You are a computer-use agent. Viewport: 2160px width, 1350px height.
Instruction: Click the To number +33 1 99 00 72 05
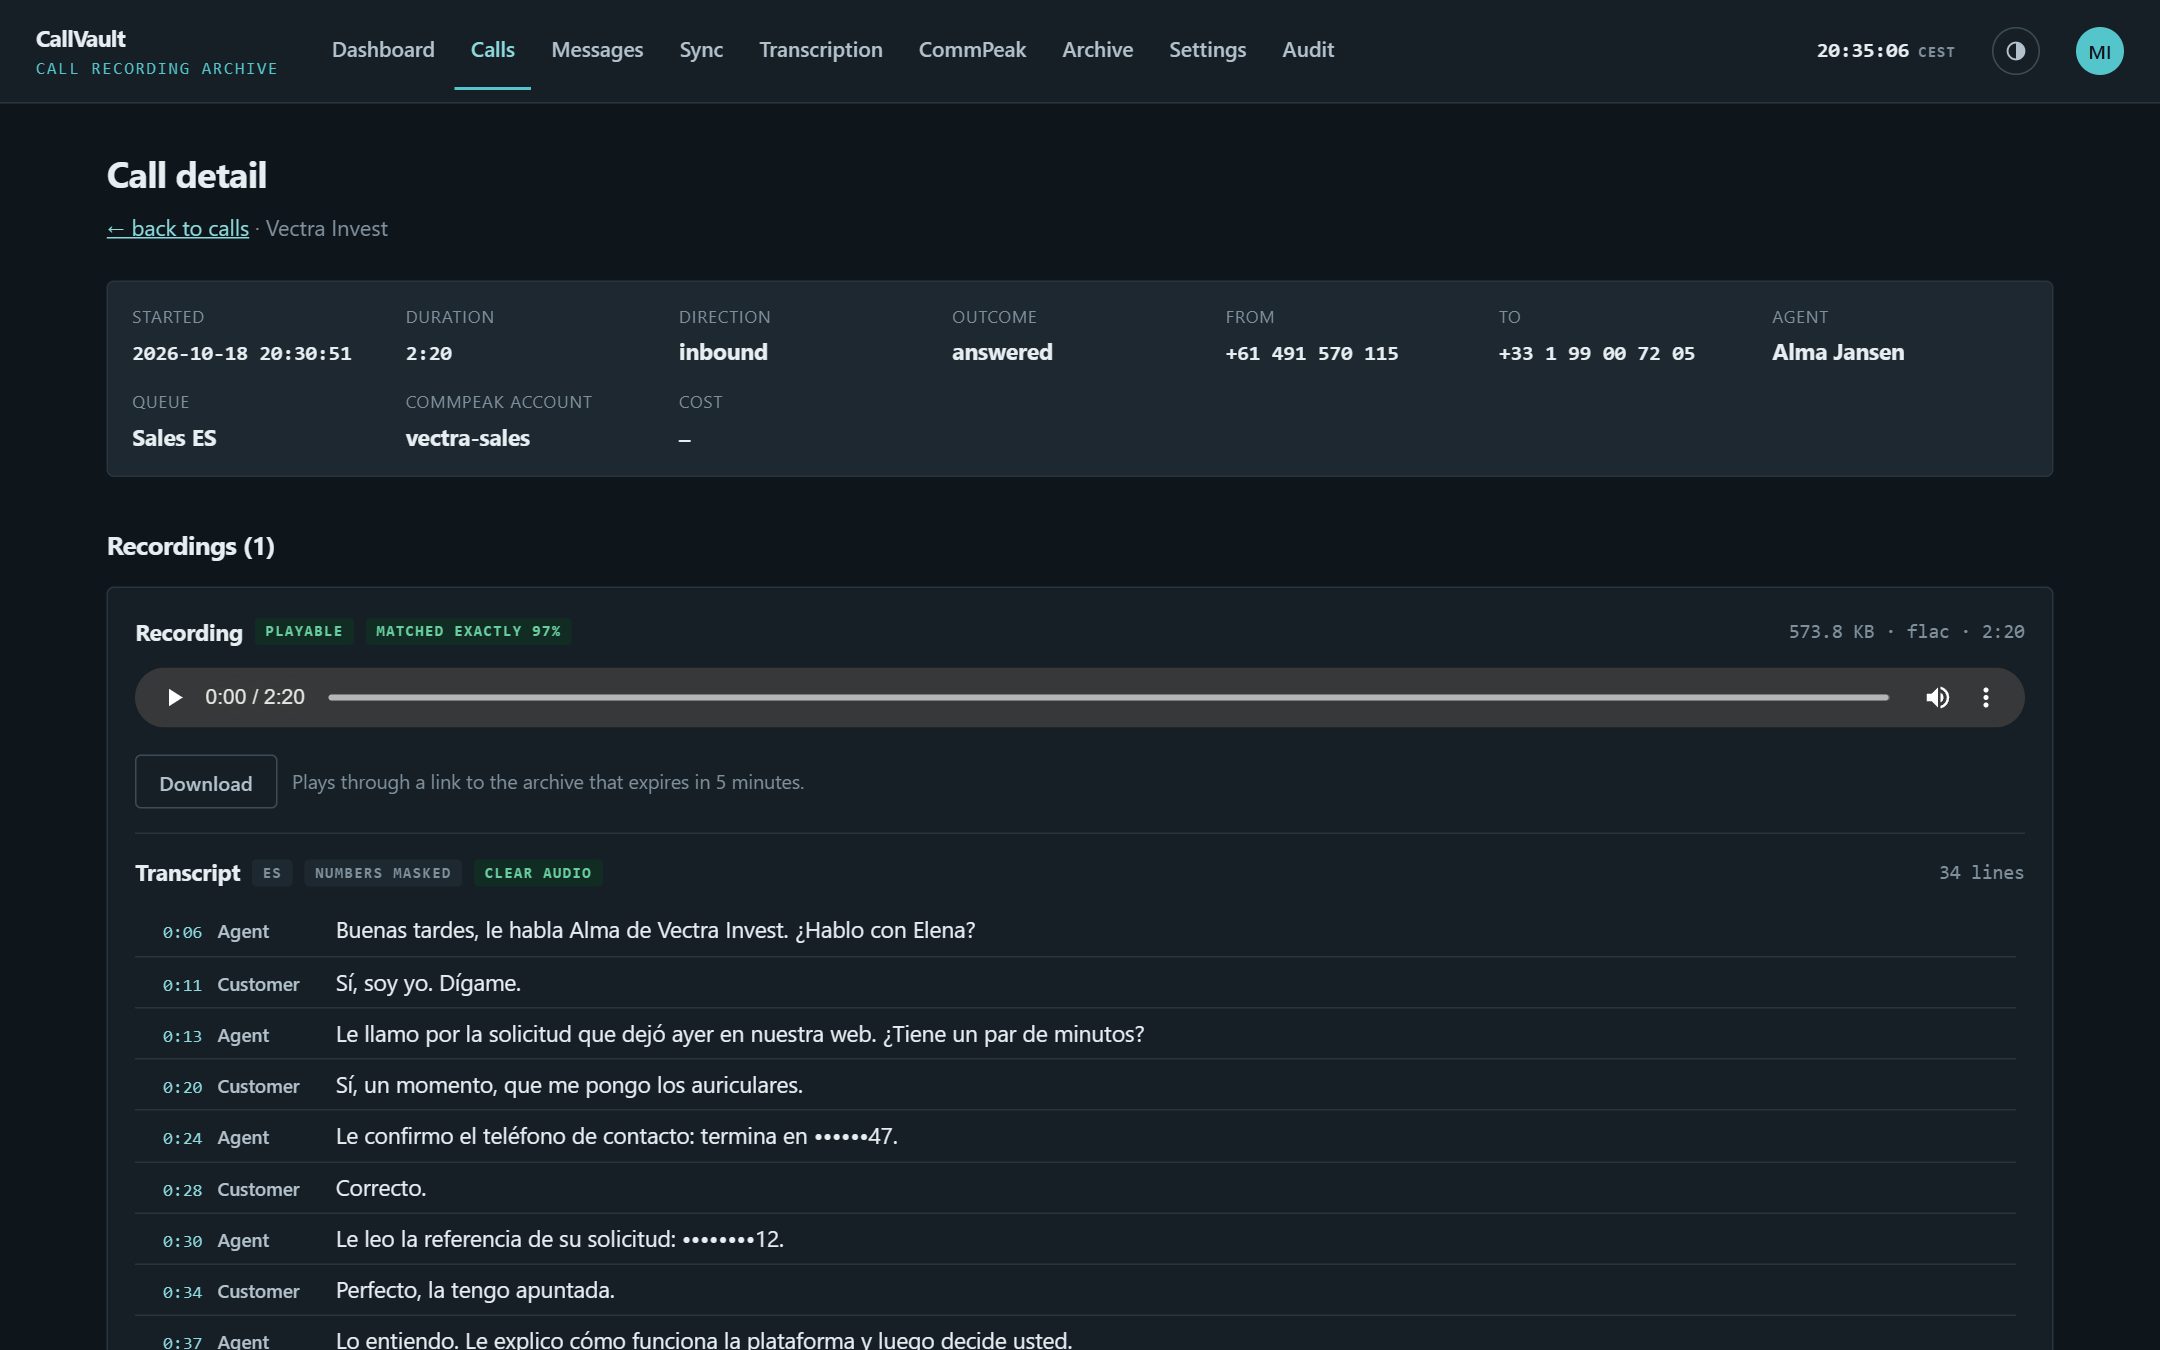tap(1596, 353)
